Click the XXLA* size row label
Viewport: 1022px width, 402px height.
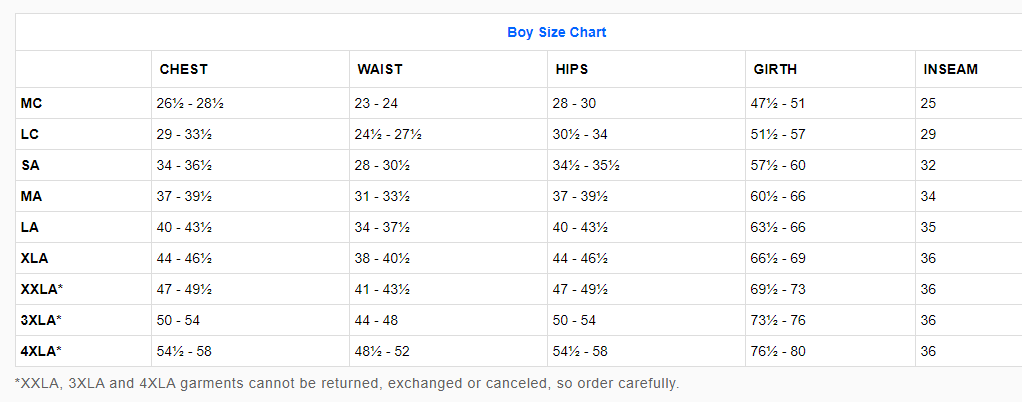click(42, 289)
